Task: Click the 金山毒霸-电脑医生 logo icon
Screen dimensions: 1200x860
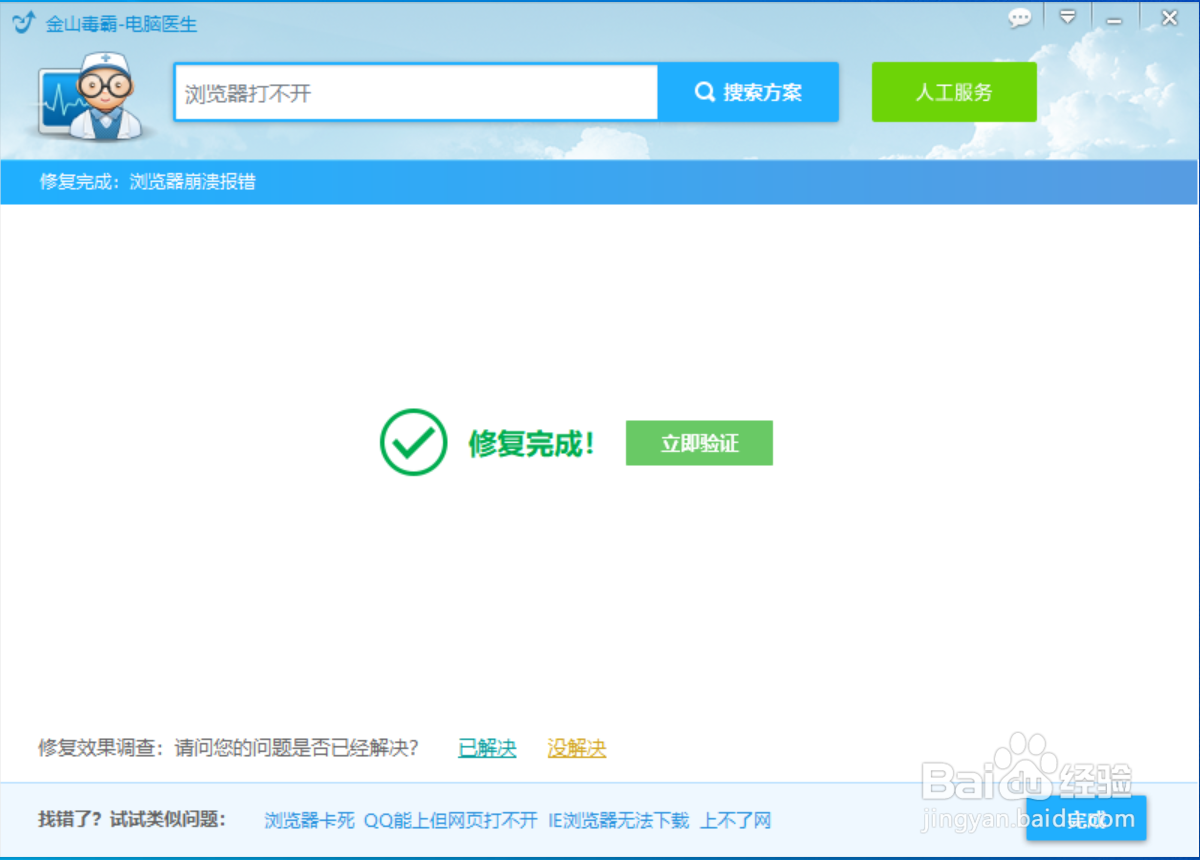Action: pos(22,20)
